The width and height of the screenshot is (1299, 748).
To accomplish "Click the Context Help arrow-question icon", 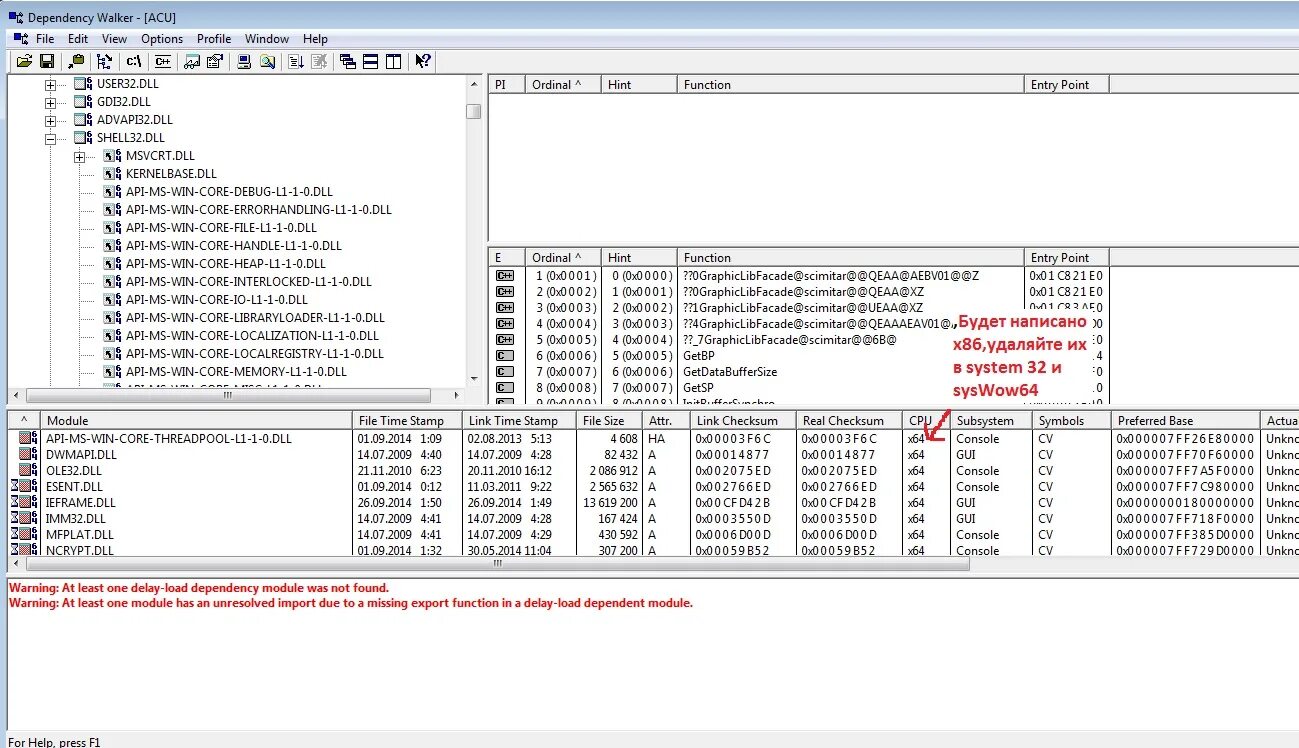I will 423,61.
